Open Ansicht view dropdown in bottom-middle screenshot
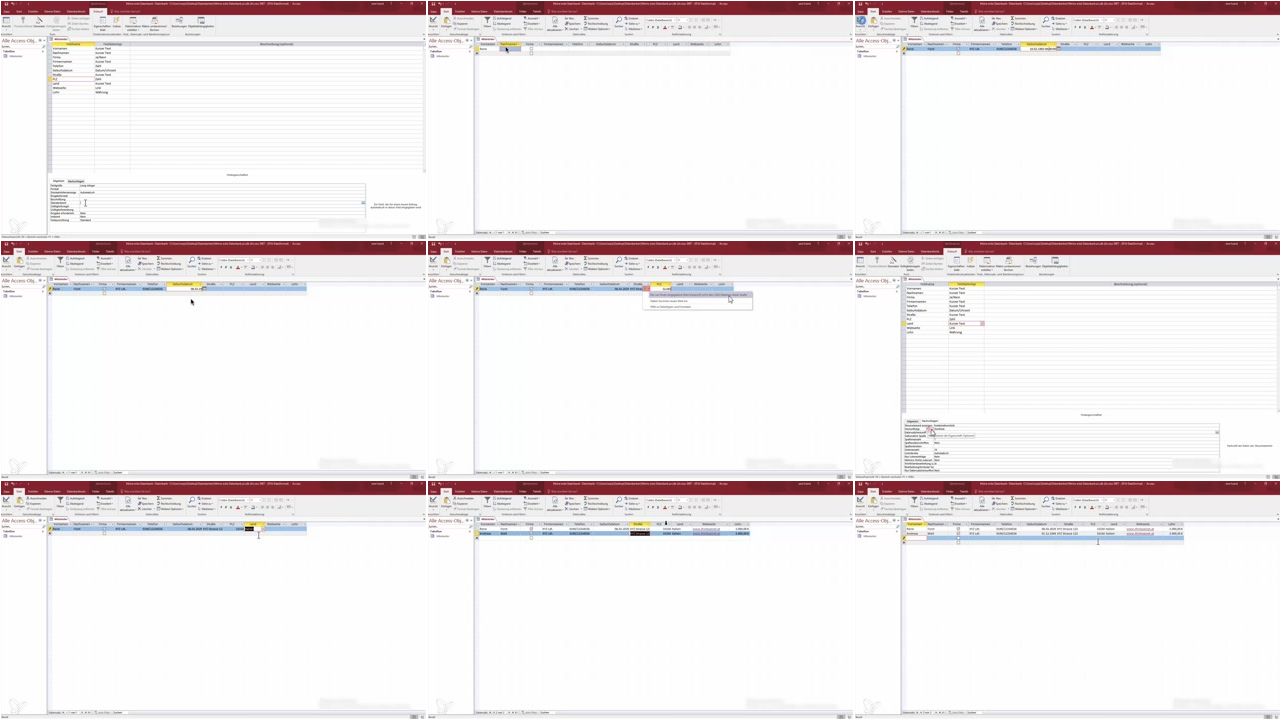The height and width of the screenshot is (720, 1281). [434, 504]
